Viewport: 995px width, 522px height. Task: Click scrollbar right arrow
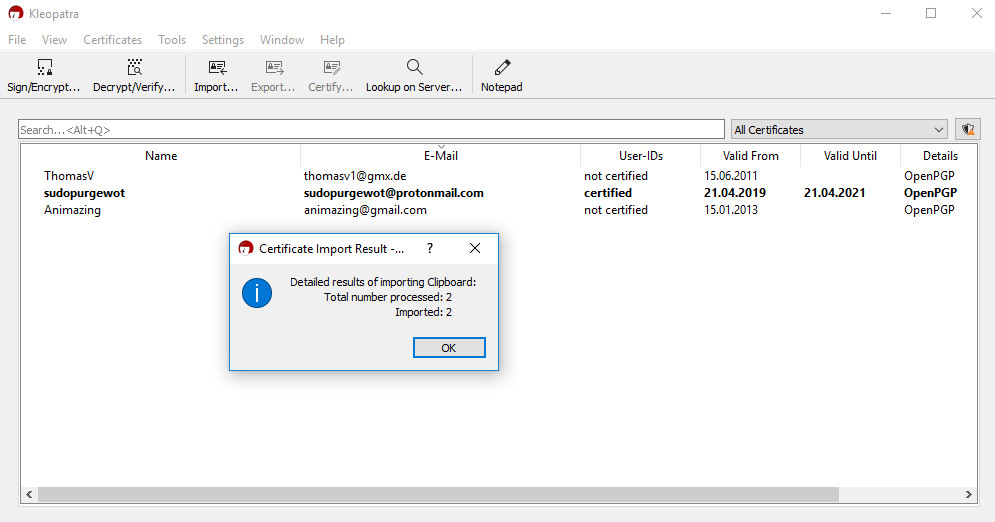pos(968,494)
